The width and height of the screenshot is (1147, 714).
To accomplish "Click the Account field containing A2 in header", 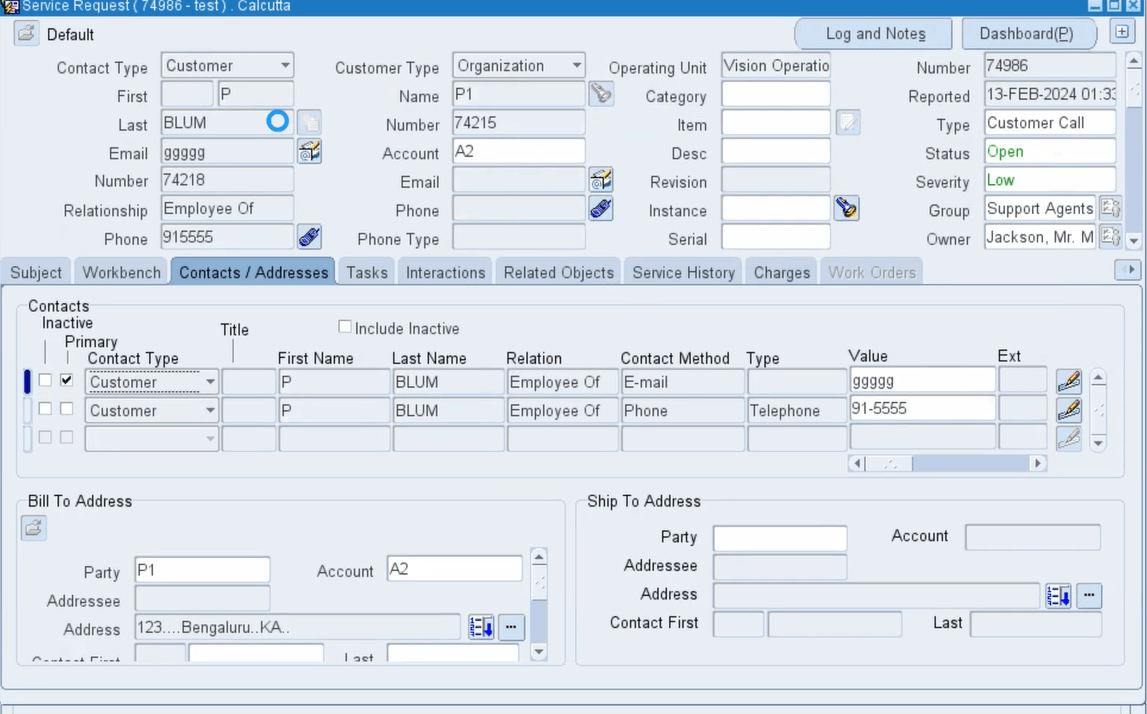I will click(x=519, y=151).
